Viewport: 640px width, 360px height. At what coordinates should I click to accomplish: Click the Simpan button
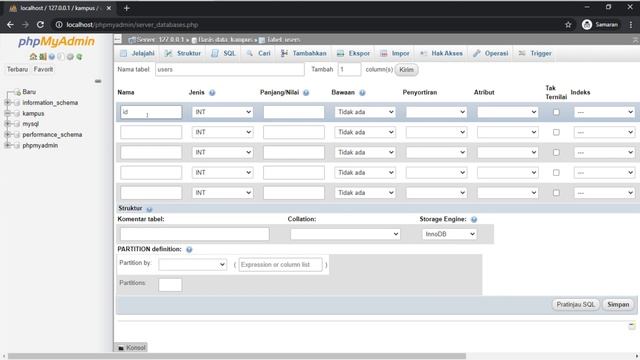point(618,304)
